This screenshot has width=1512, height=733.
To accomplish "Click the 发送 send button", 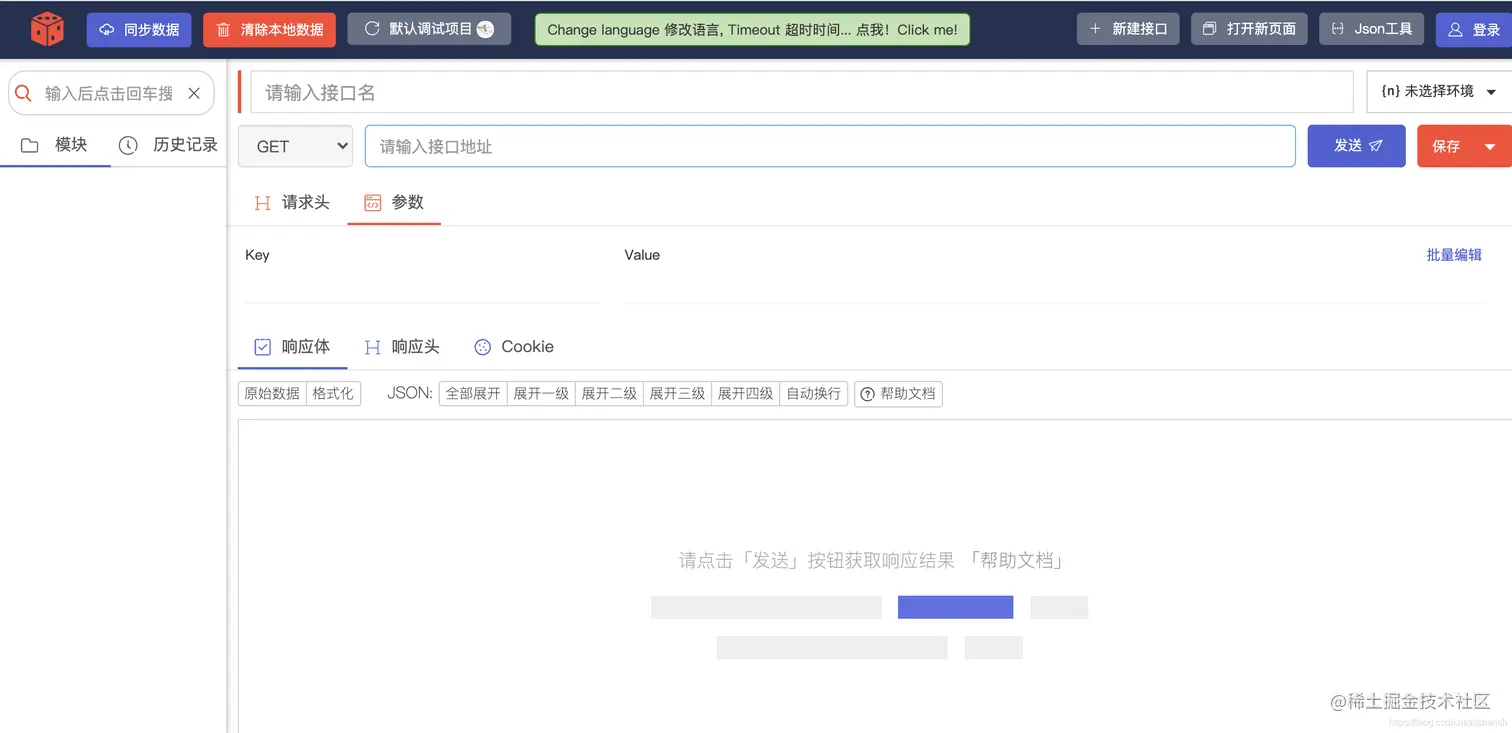I will coord(1357,146).
